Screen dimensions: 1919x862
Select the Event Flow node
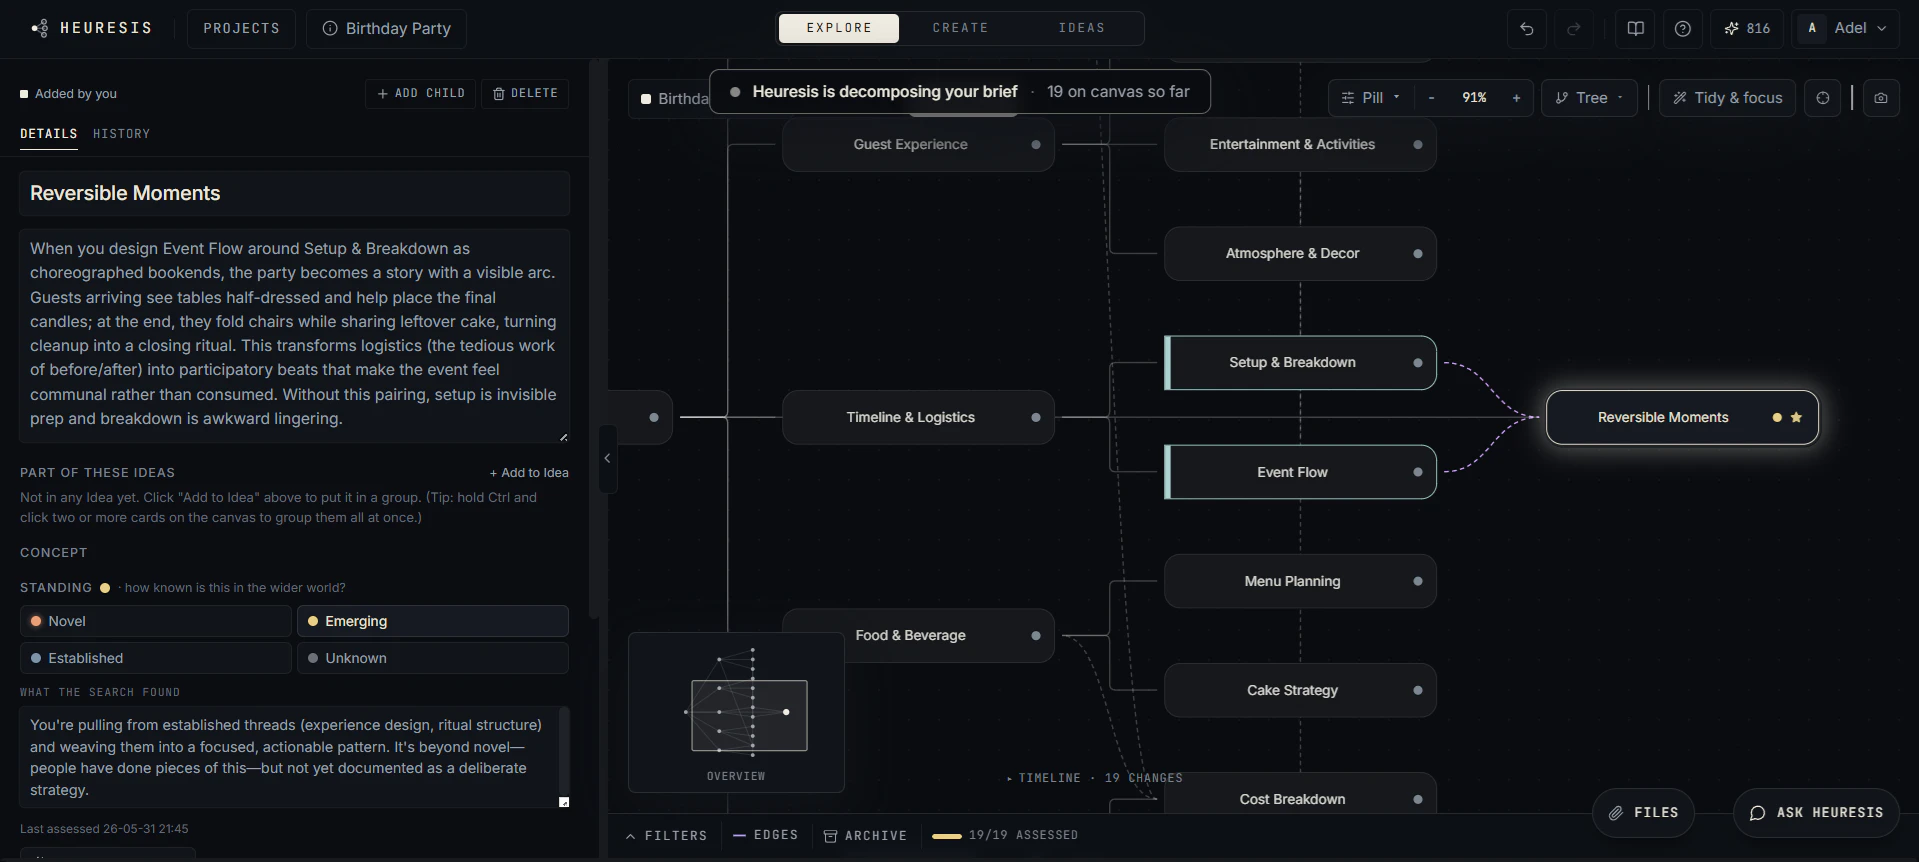pyautogui.click(x=1300, y=472)
